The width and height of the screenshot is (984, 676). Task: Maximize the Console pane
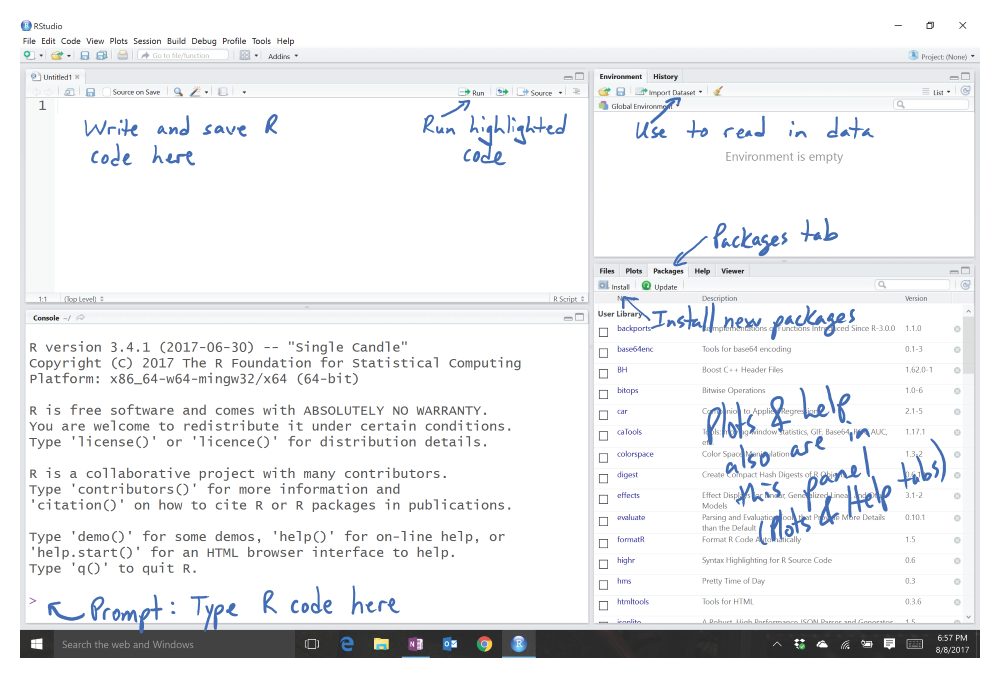pos(580,317)
